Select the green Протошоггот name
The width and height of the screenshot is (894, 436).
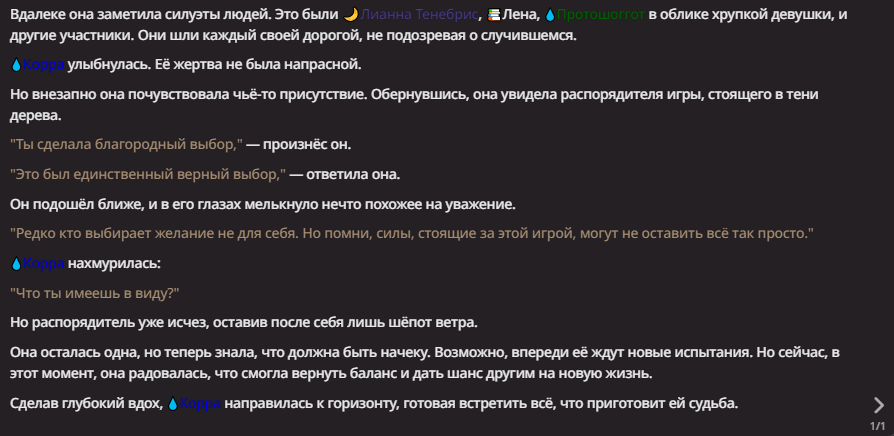600,15
